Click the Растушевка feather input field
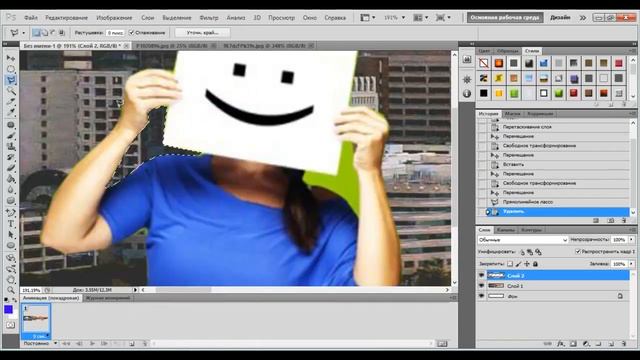The height and width of the screenshot is (360, 640). point(115,32)
